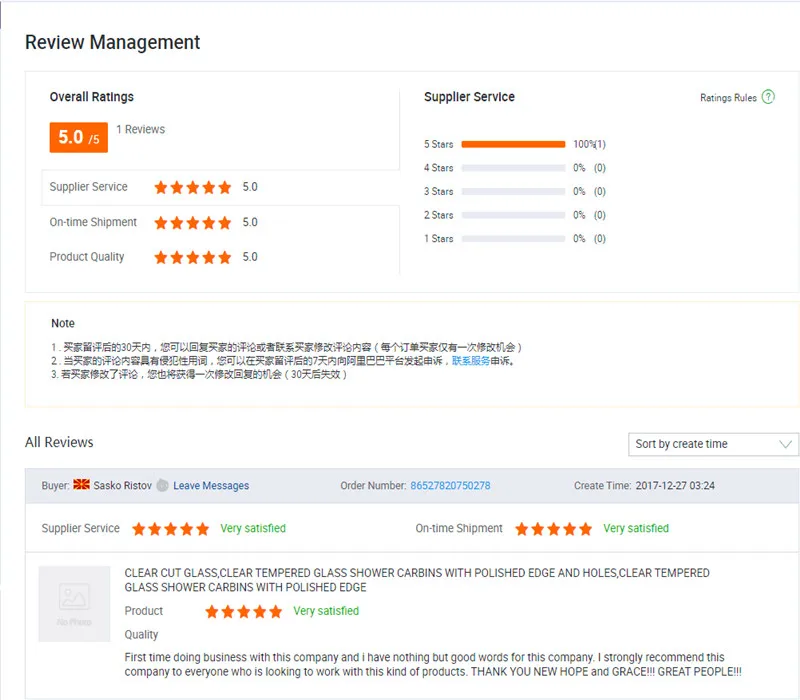Click the review's On-time Shipment stars
This screenshot has width=800, height=700.
[554, 529]
